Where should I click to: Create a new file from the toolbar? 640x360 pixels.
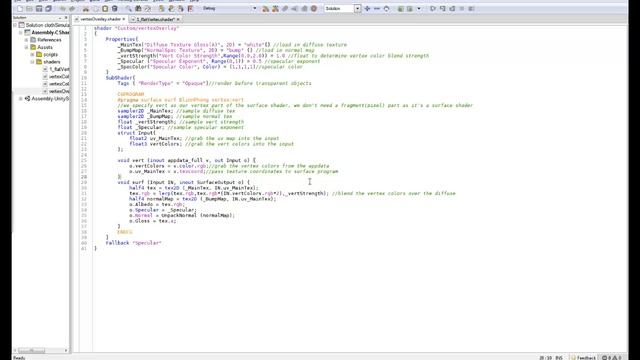coord(20,9)
